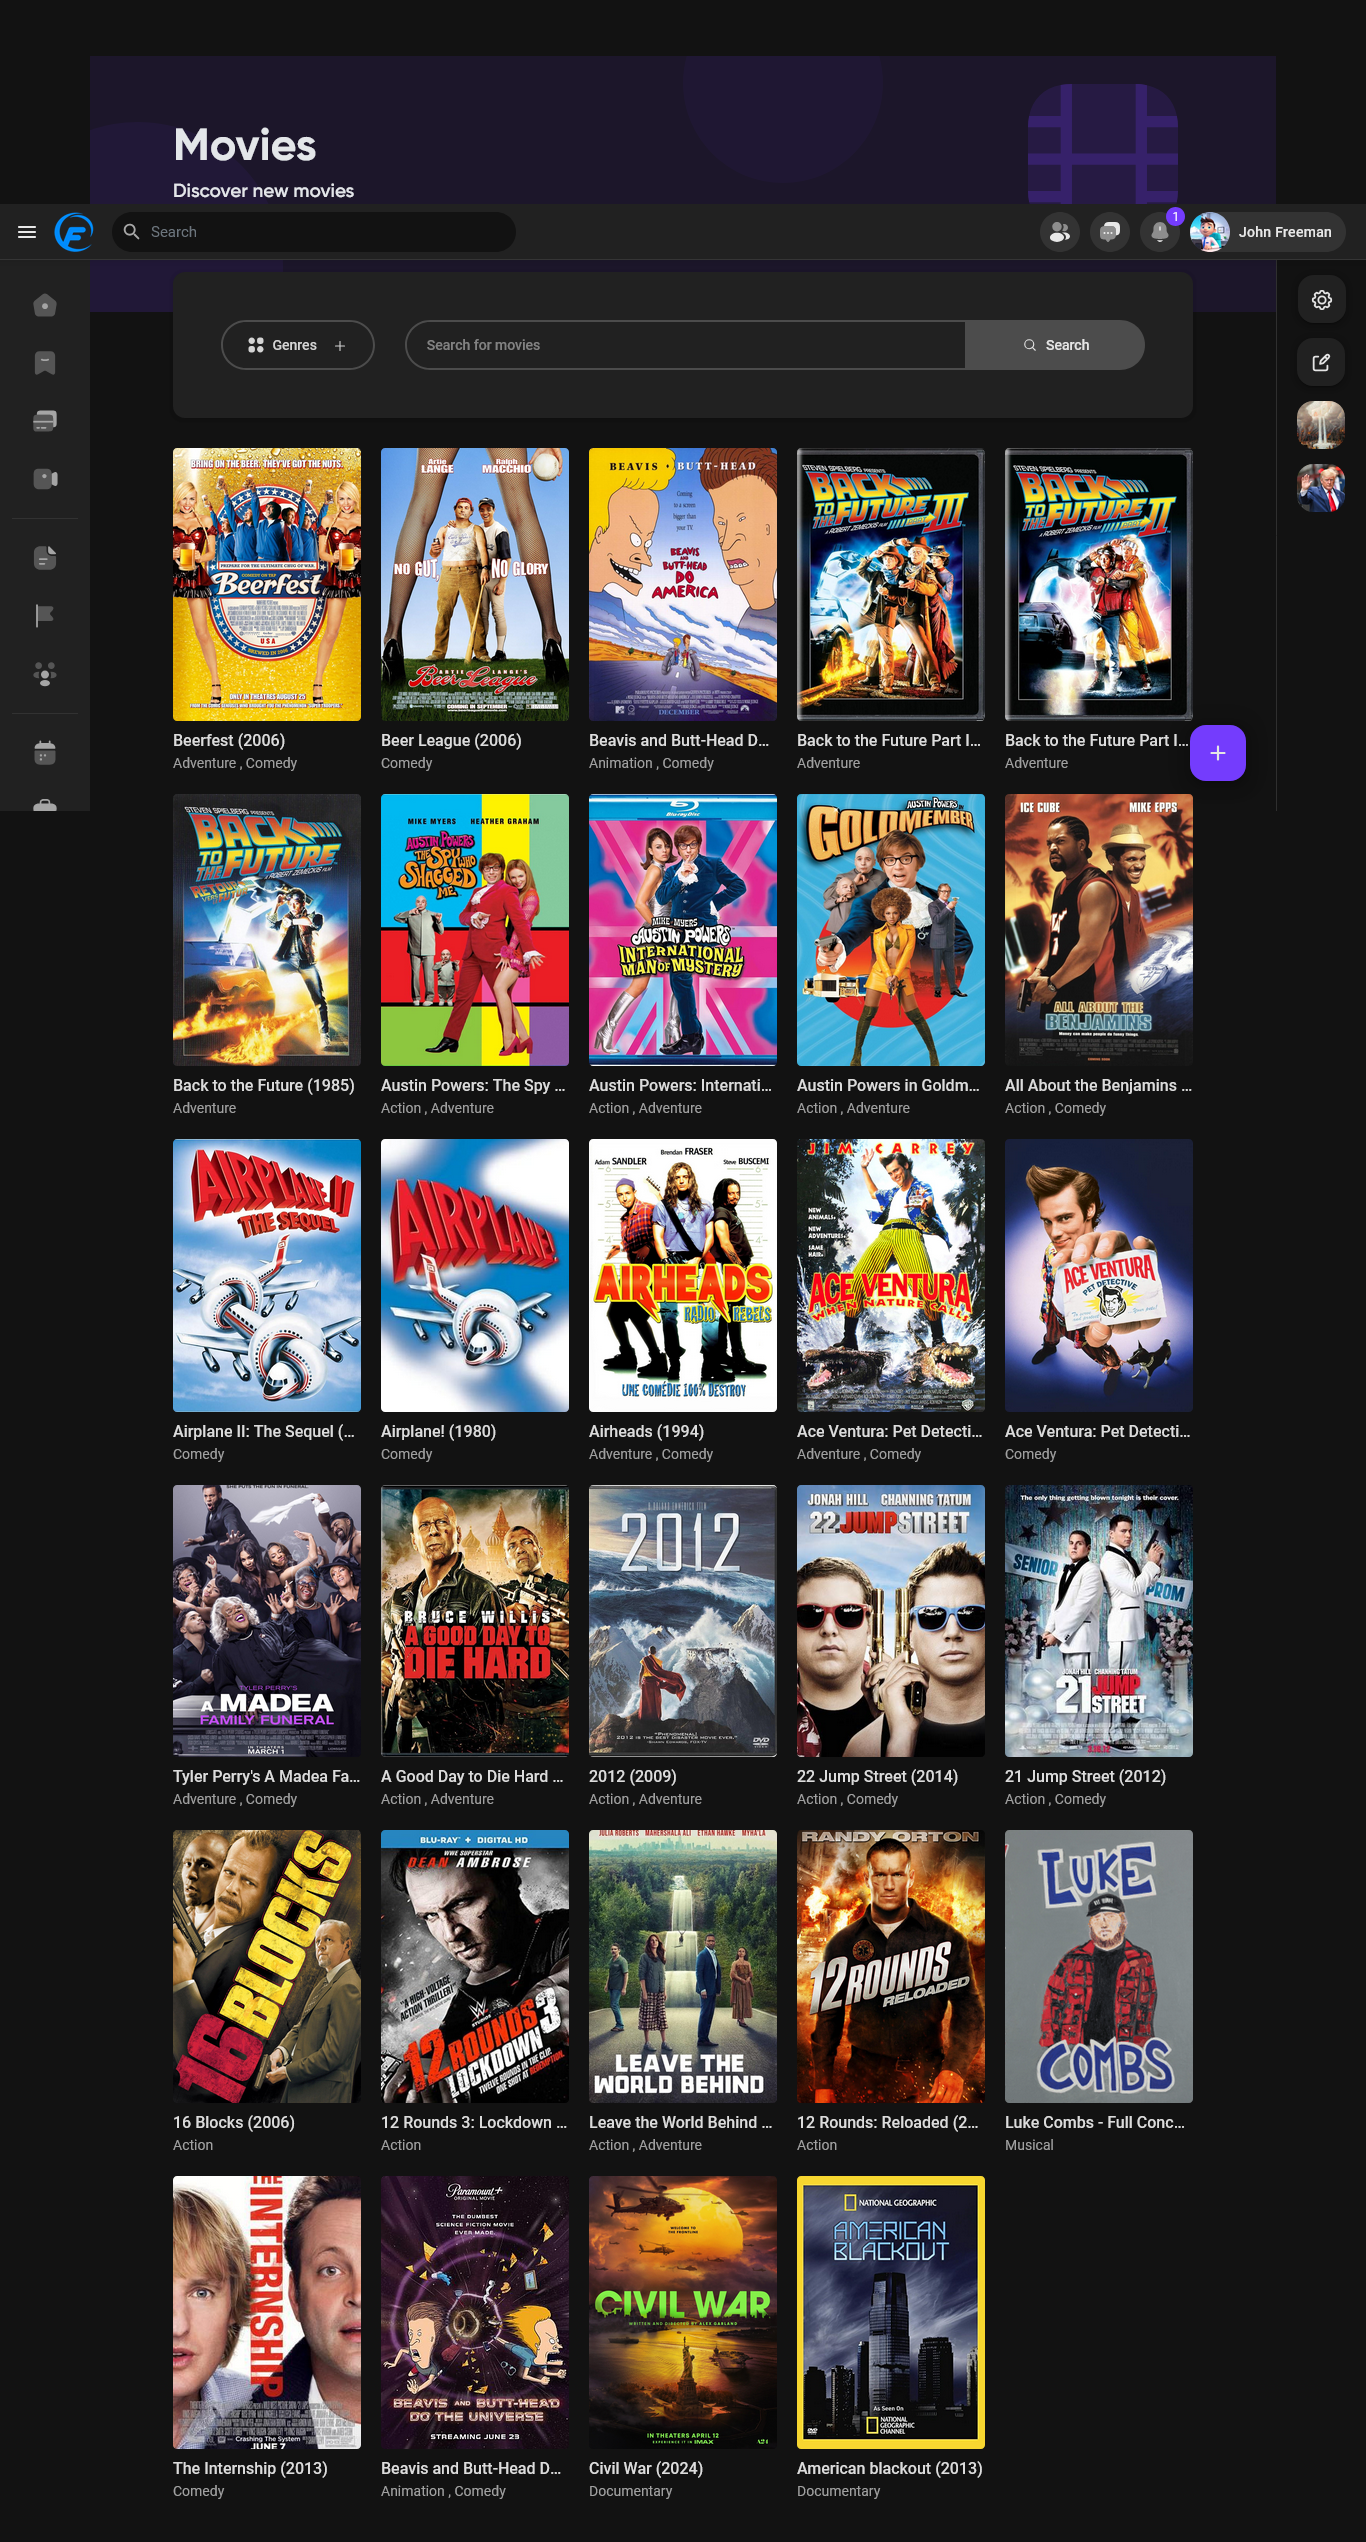Open '2012 (2009)' title link
This screenshot has height=2542, width=1366.
[x=632, y=1777]
